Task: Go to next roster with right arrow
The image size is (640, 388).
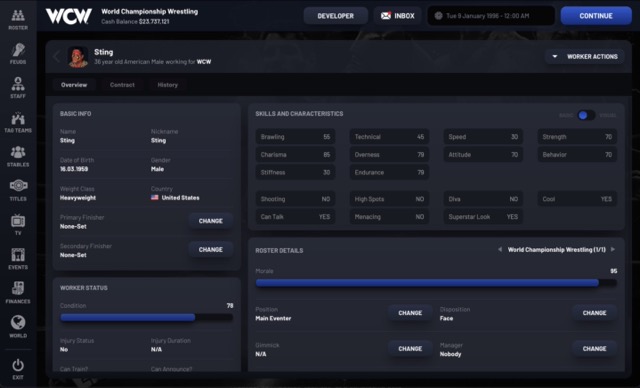Action: pyautogui.click(x=613, y=249)
